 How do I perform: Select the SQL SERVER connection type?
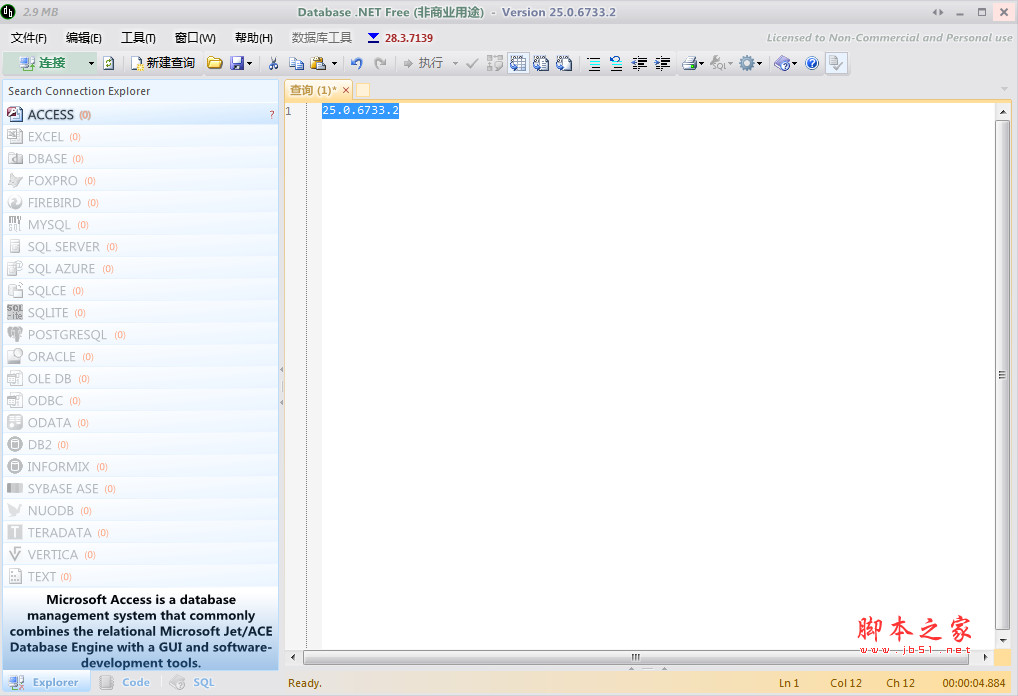pos(141,247)
